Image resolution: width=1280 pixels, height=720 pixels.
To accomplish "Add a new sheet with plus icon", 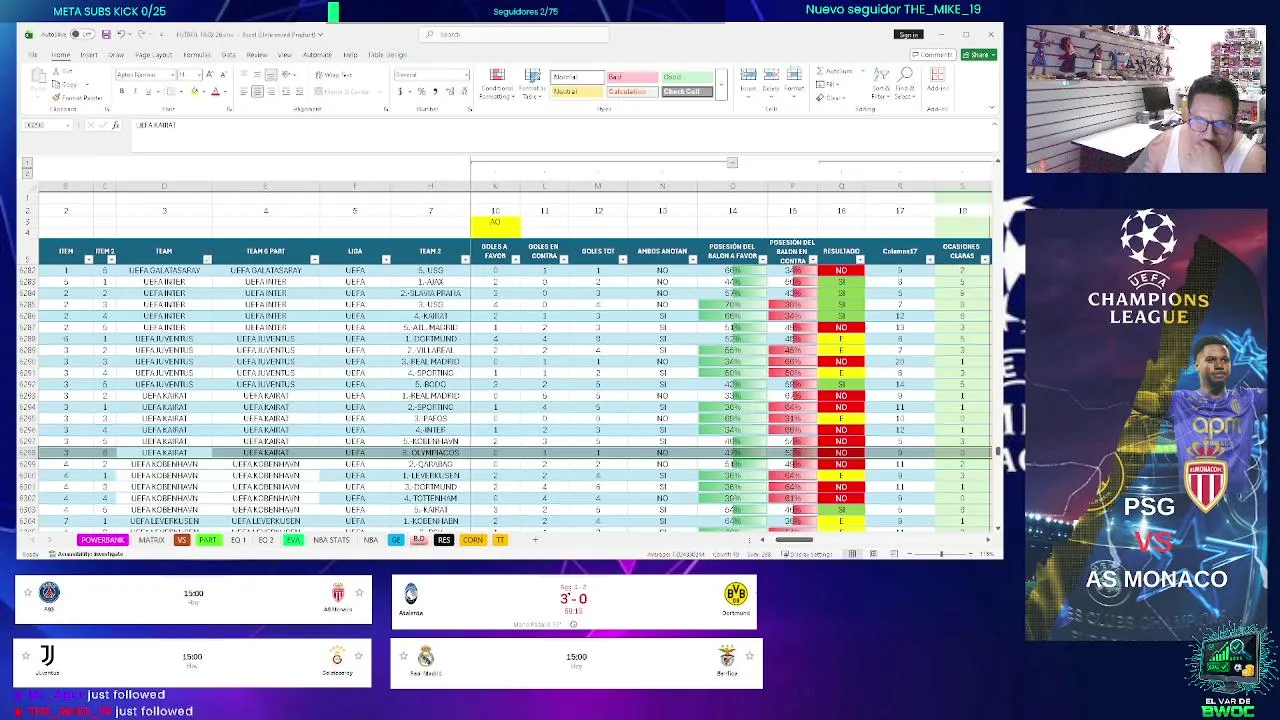I will [x=535, y=540].
